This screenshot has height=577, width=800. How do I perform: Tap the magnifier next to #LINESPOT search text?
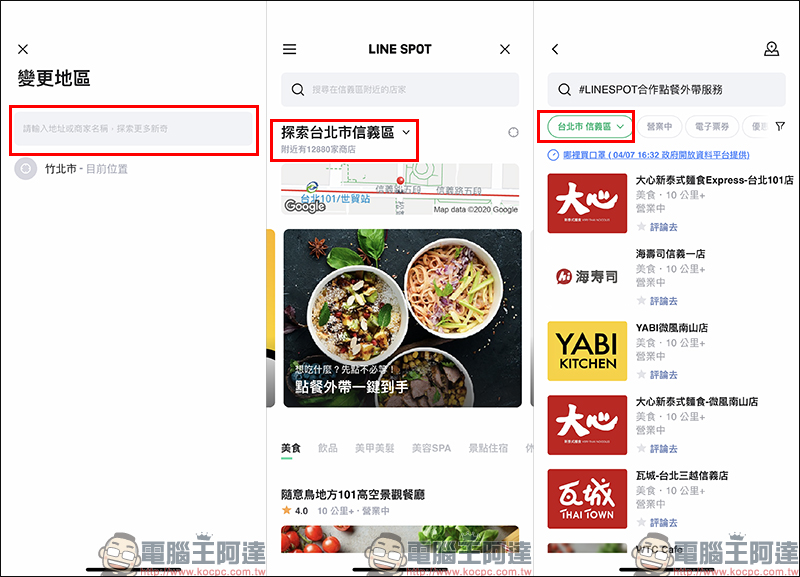[564, 89]
